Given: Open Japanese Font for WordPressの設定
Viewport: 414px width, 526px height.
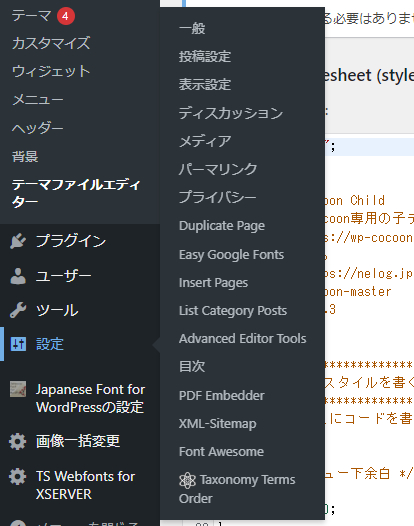Looking at the screenshot, I should tap(91, 399).
